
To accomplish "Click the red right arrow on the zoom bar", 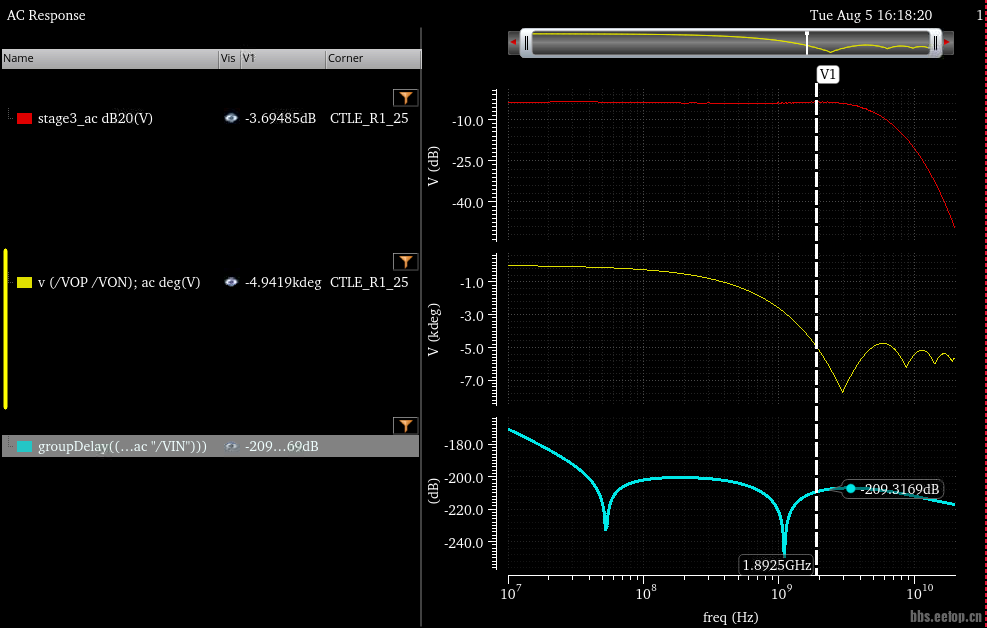I will pos(947,42).
